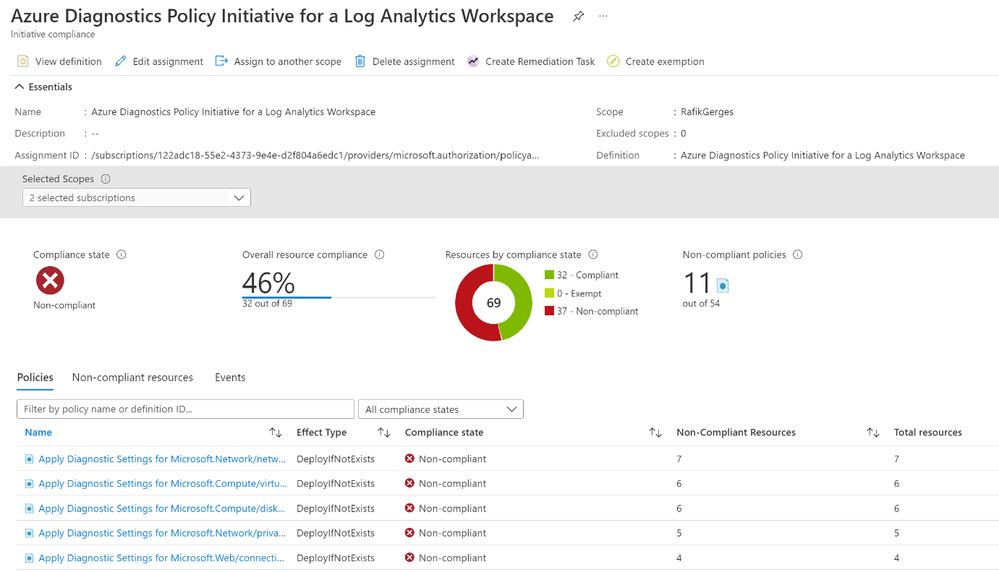Image resolution: width=999 pixels, height=572 pixels.
Task: Open Apply Diagnostic Settings for Microsoft.Compute/virtu... policy
Action: coord(162,483)
